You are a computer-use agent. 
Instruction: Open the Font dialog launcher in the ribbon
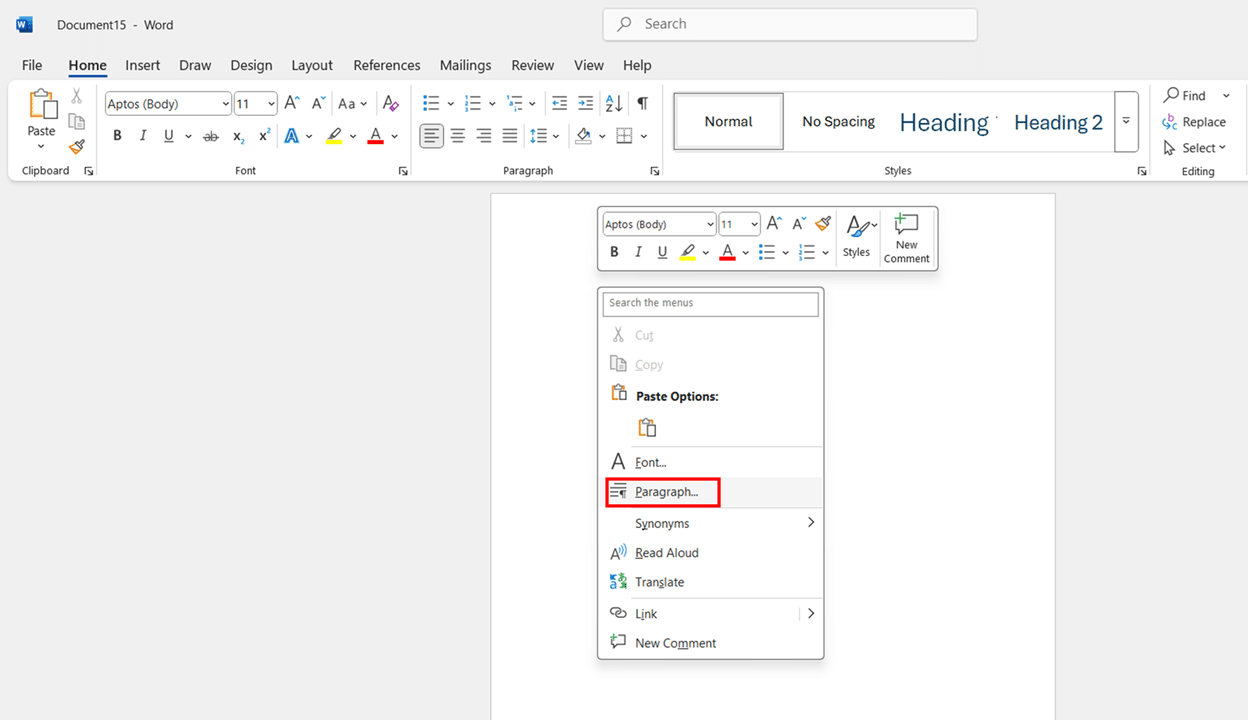(403, 171)
